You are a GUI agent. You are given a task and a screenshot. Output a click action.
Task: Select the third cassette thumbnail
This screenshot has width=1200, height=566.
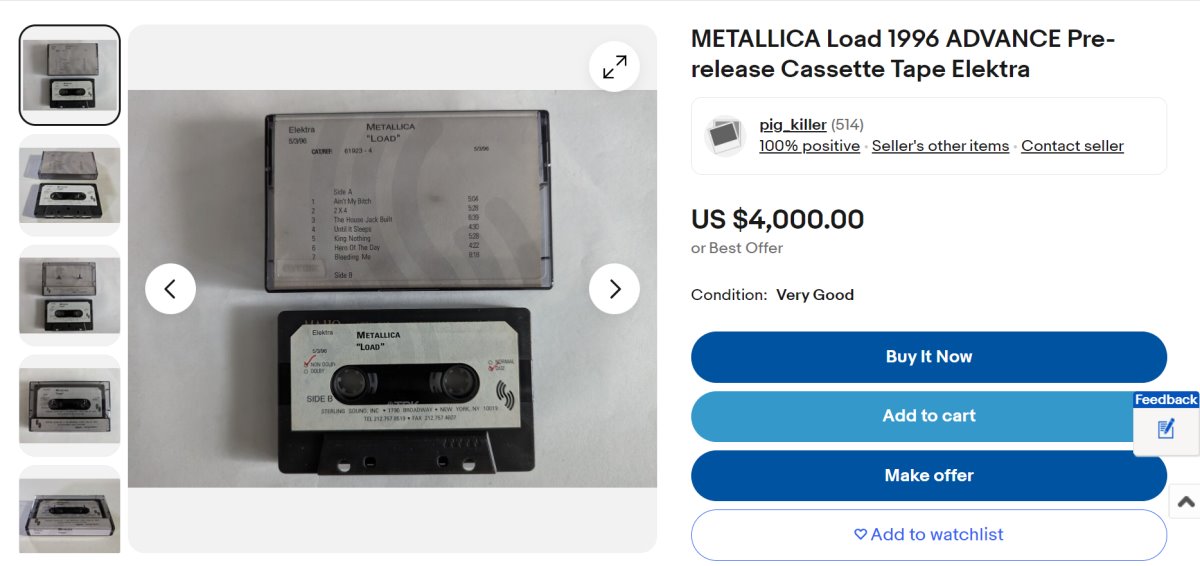tap(70, 295)
